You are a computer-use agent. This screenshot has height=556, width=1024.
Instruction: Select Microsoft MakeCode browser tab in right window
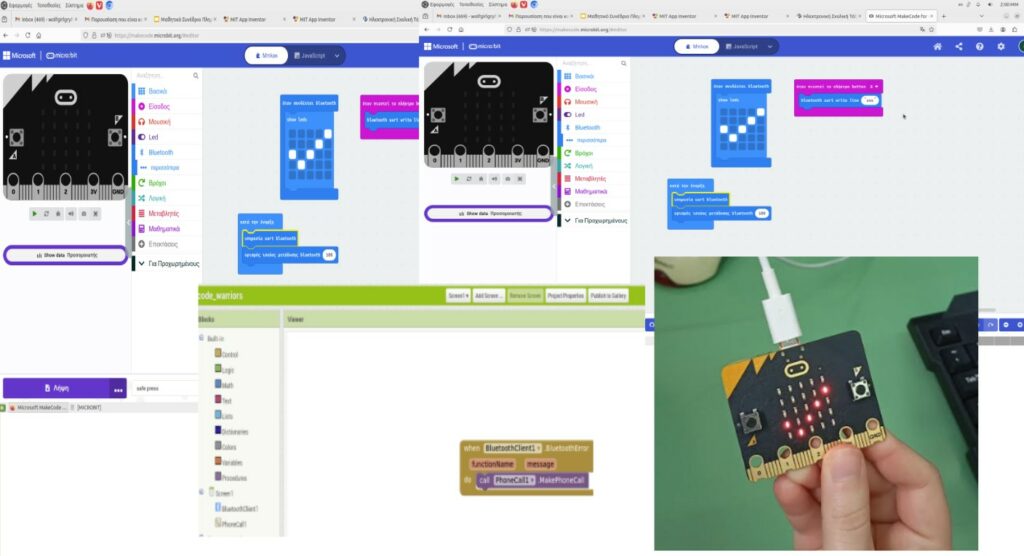pos(901,16)
